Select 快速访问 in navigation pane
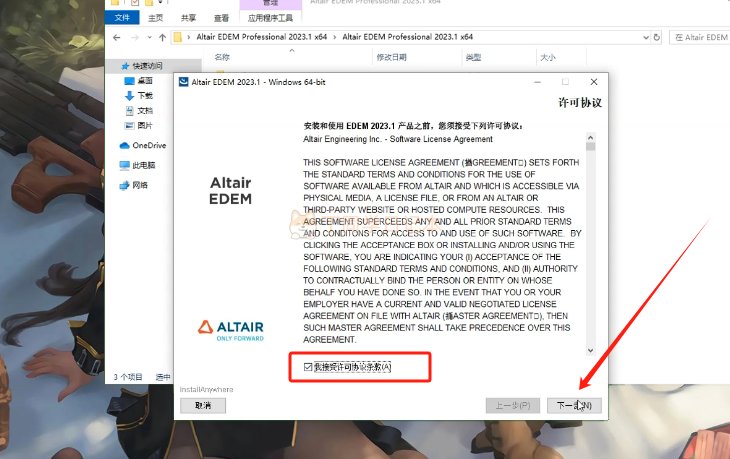Viewport: 730px width, 459px height. (x=147, y=66)
